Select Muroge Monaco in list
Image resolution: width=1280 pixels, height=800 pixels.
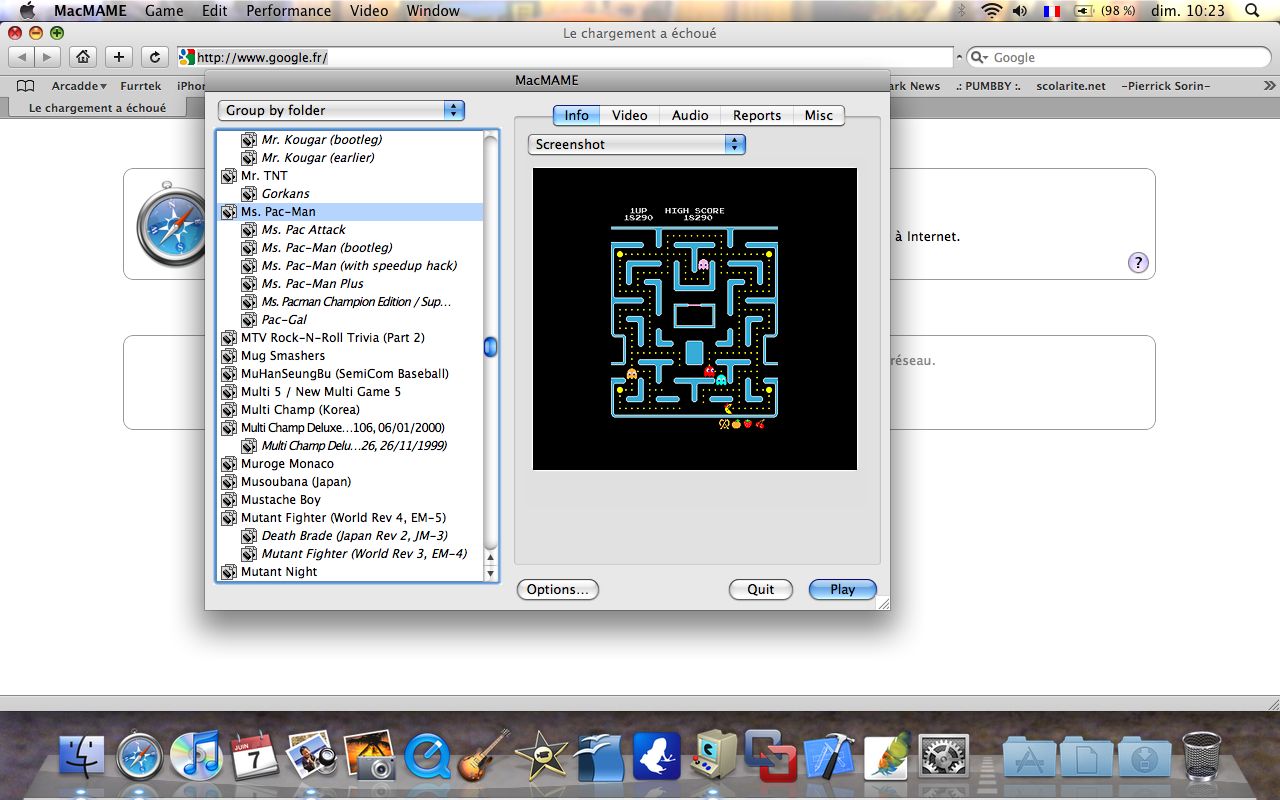pos(288,463)
